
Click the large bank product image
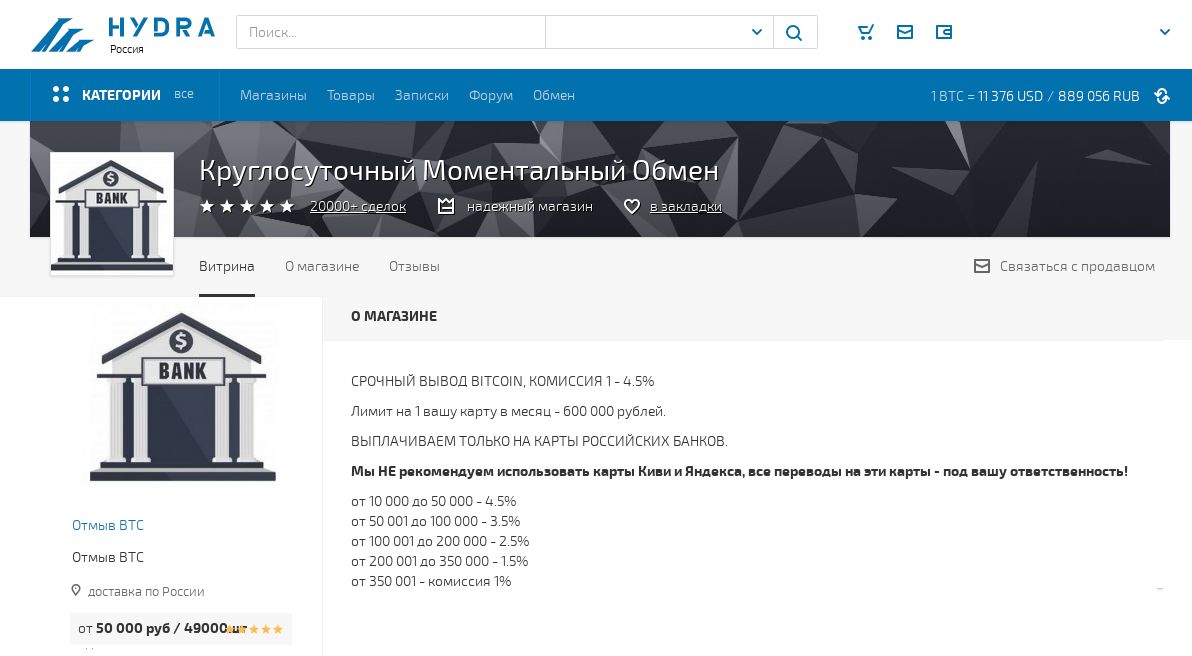182,397
